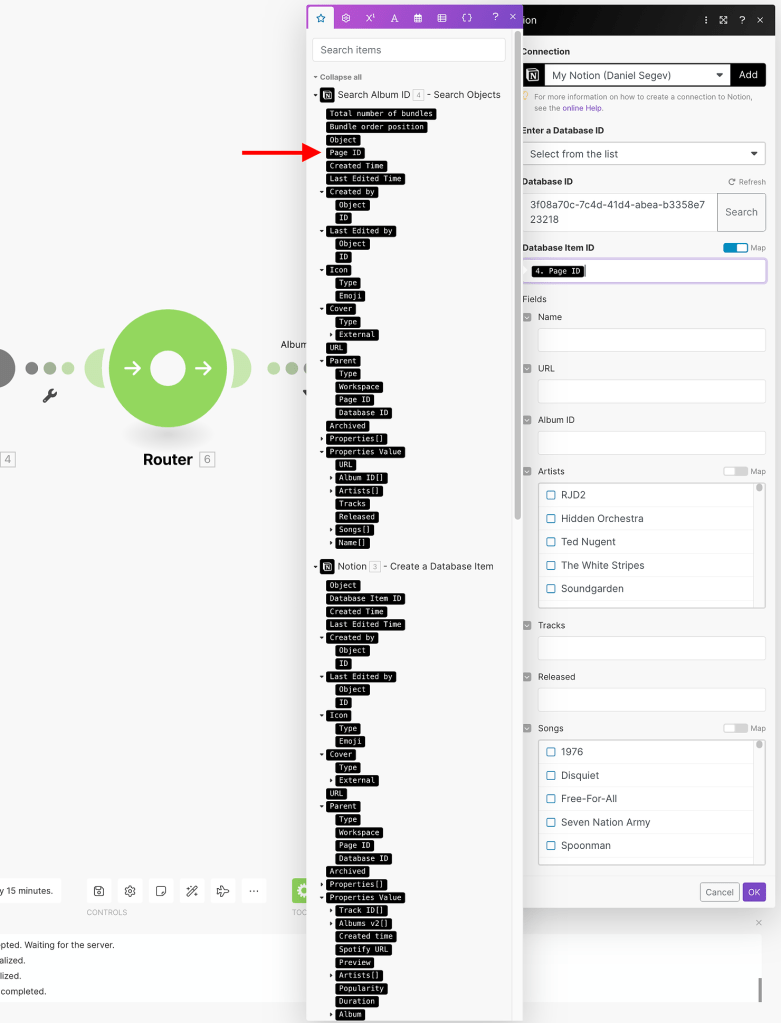Open the more controls ellipsis button

[254, 891]
